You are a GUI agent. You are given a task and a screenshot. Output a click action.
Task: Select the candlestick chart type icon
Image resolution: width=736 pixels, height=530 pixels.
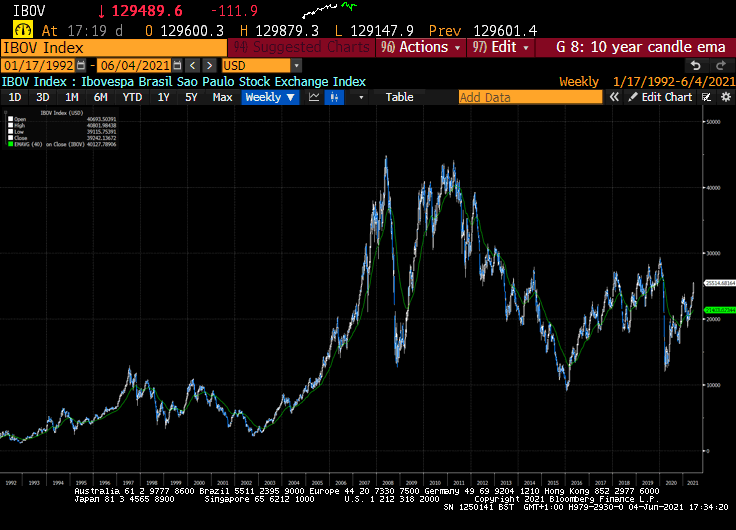pos(334,97)
